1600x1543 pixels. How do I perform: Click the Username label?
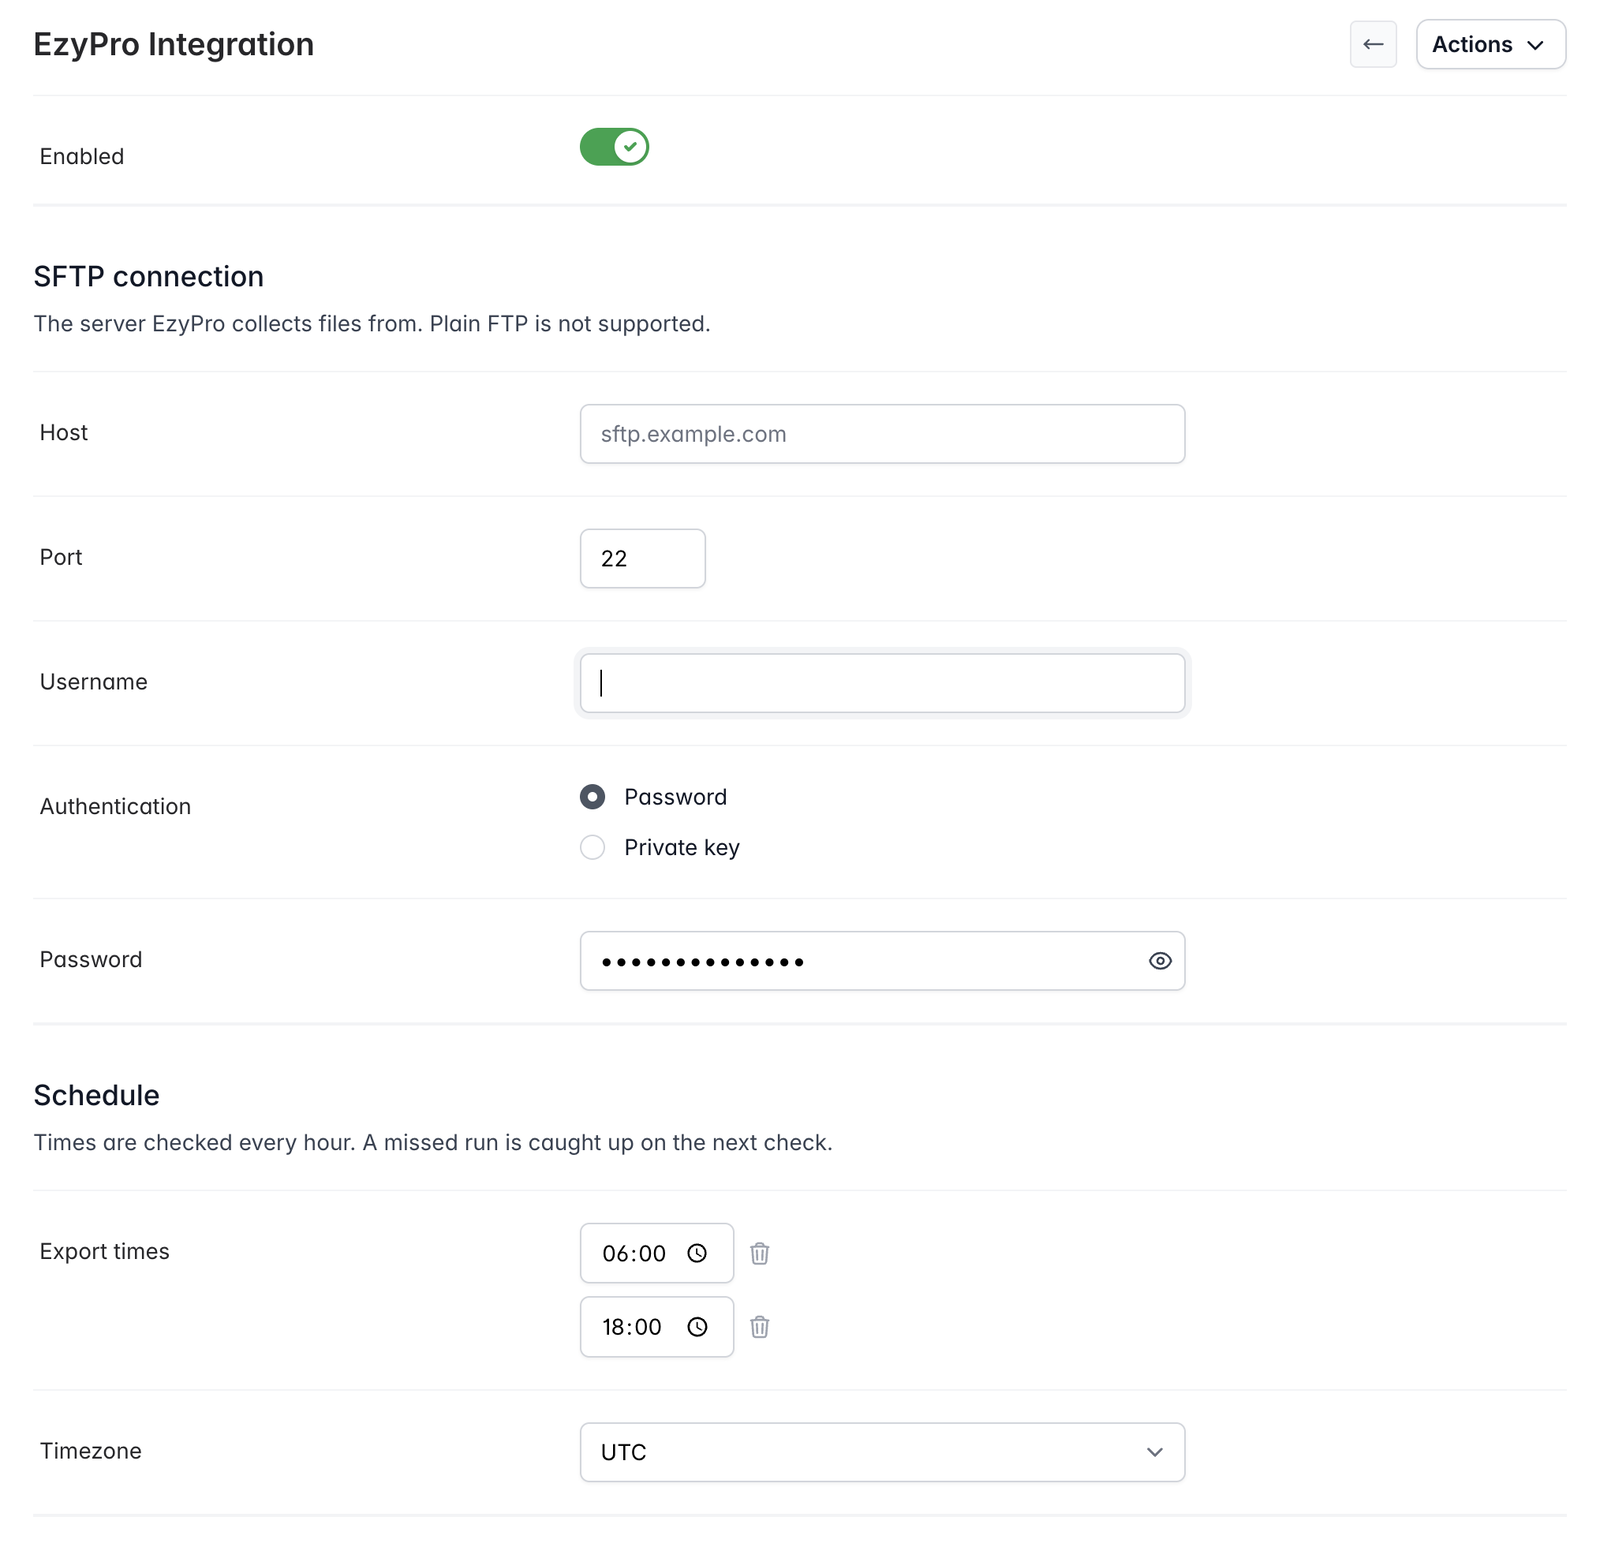pos(94,682)
